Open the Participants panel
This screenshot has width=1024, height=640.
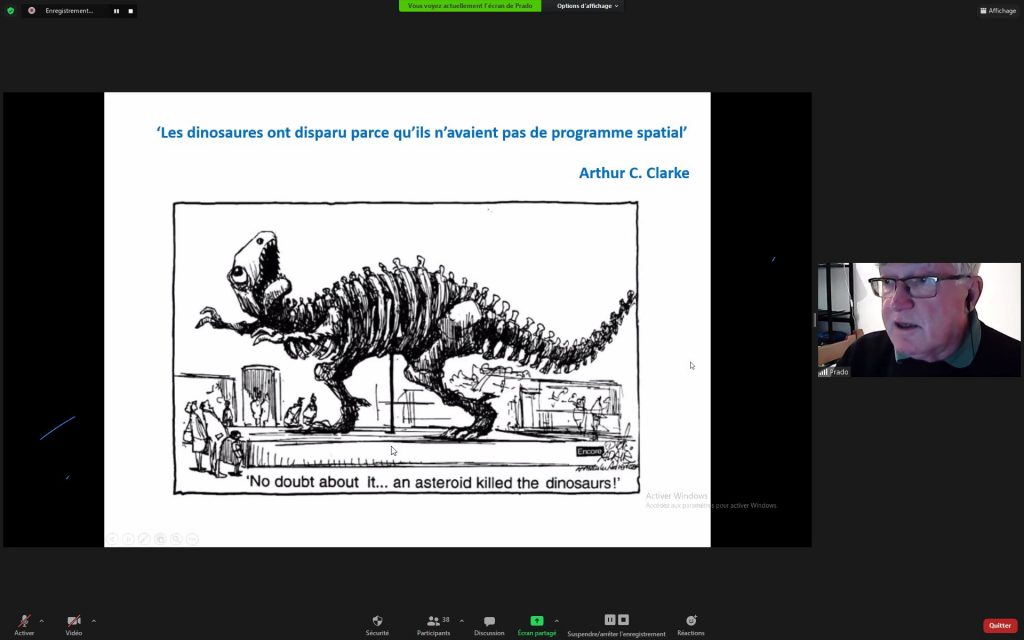point(434,624)
